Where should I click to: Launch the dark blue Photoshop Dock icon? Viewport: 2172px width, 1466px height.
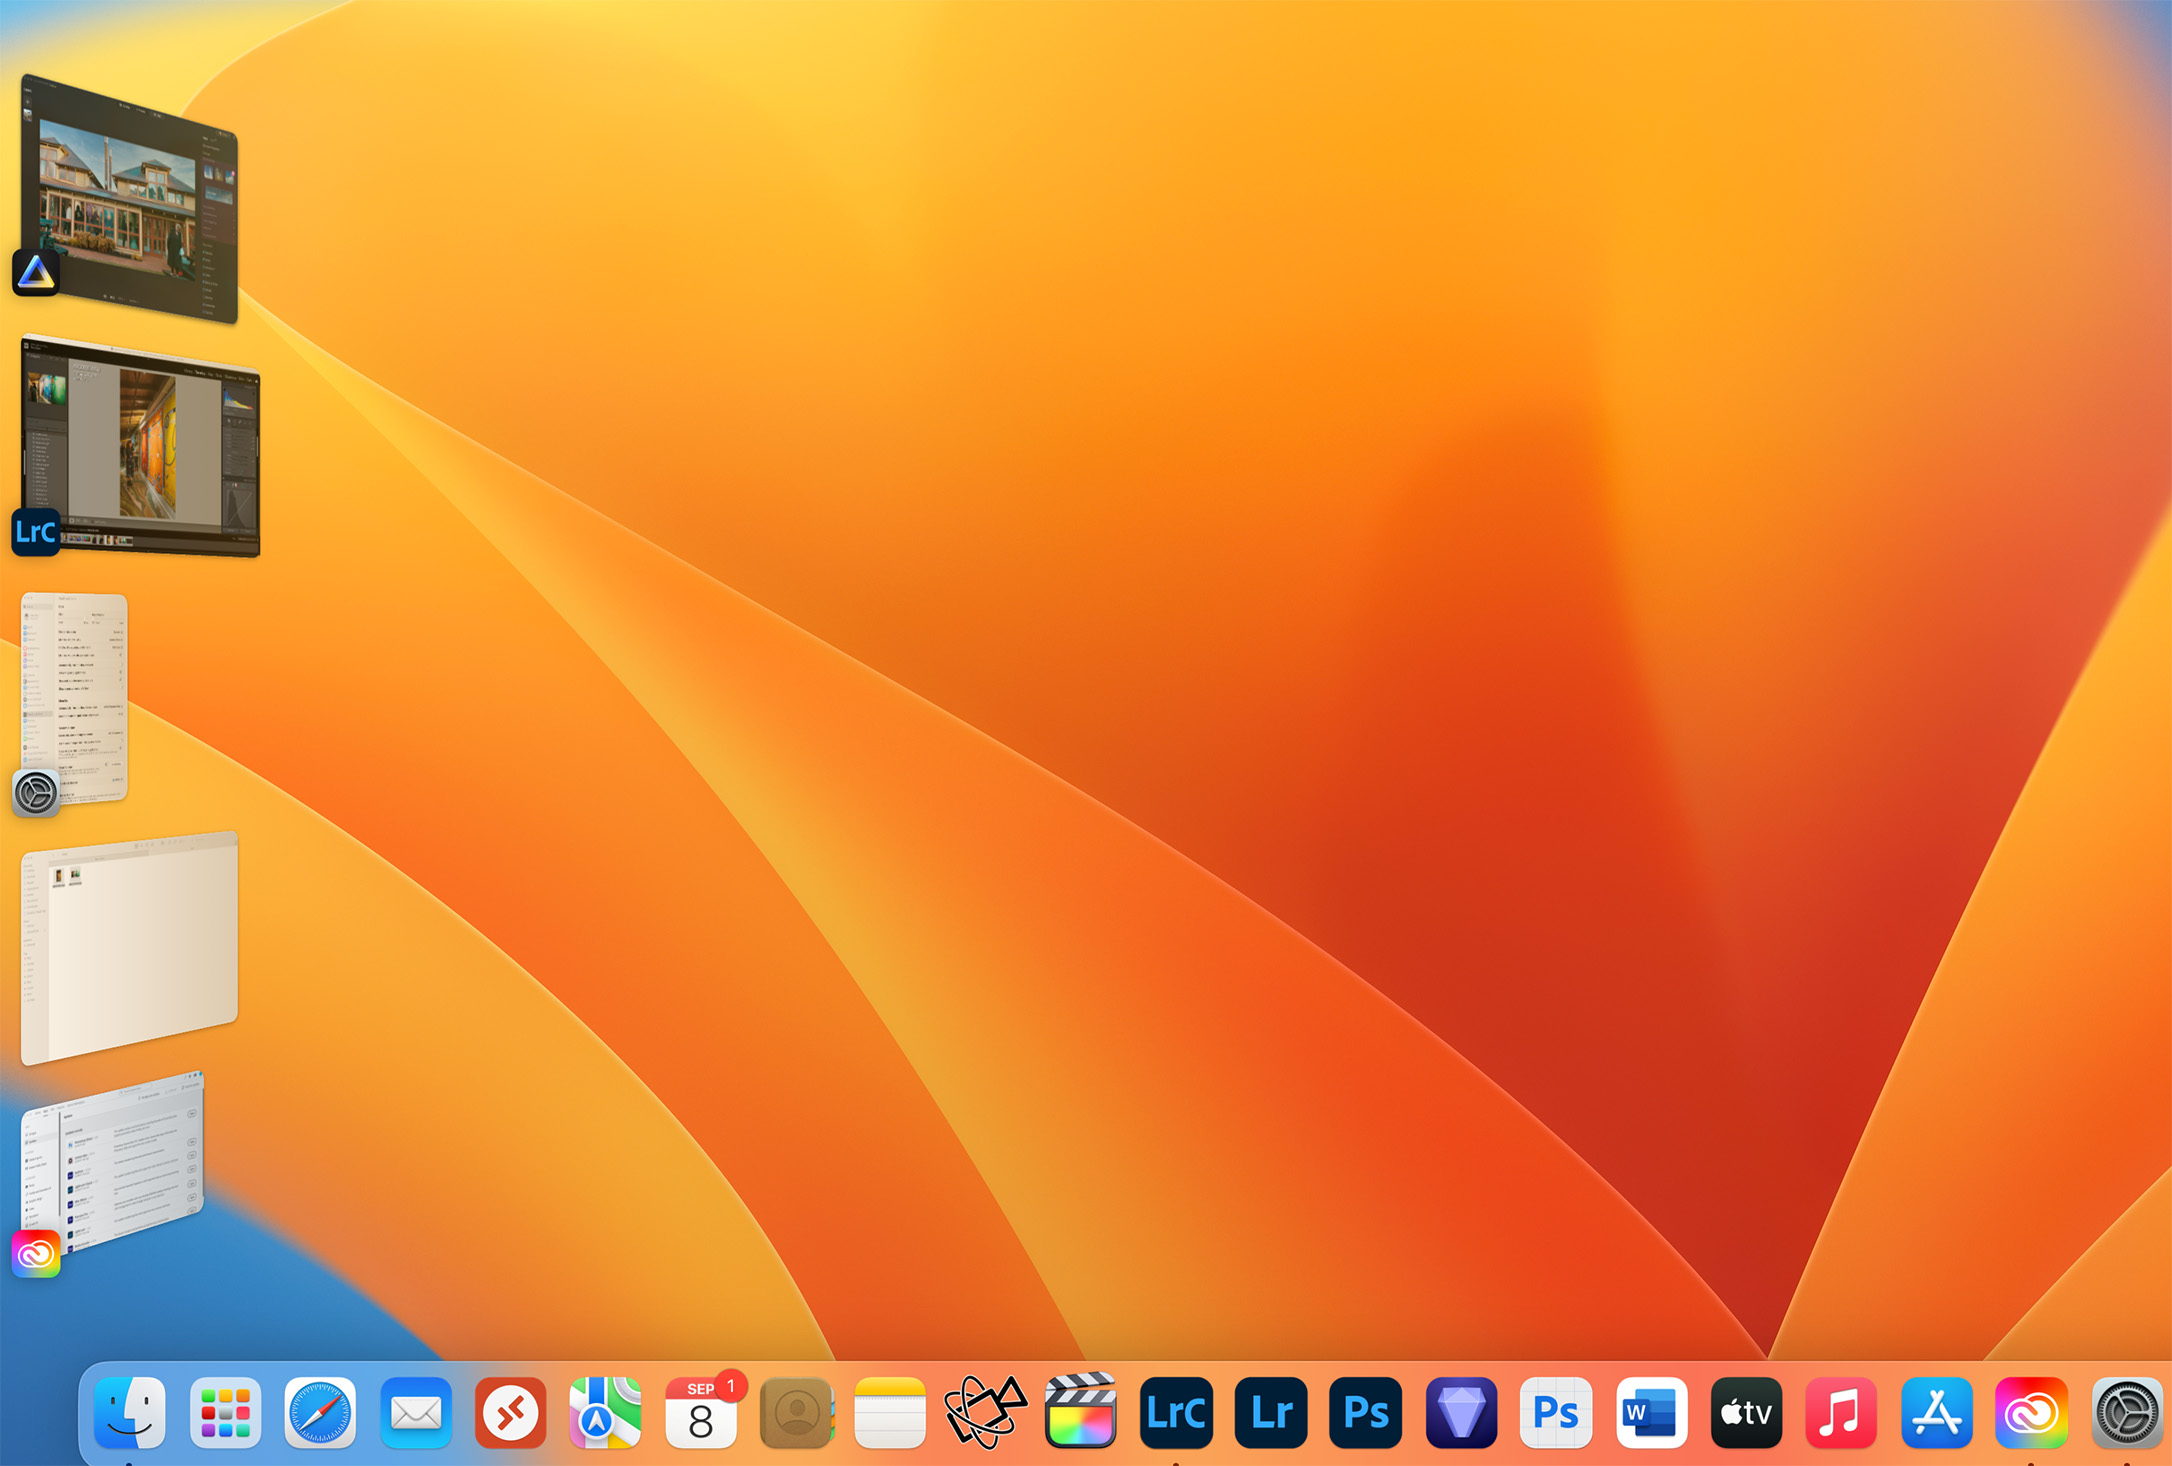pos(1366,1412)
